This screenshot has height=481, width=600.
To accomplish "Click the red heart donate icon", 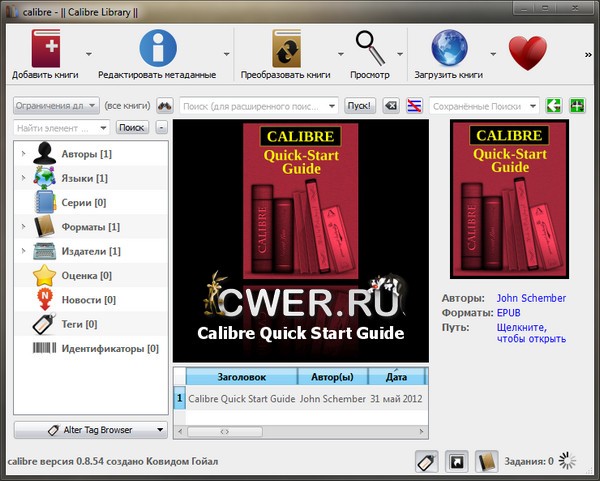I will click(527, 52).
